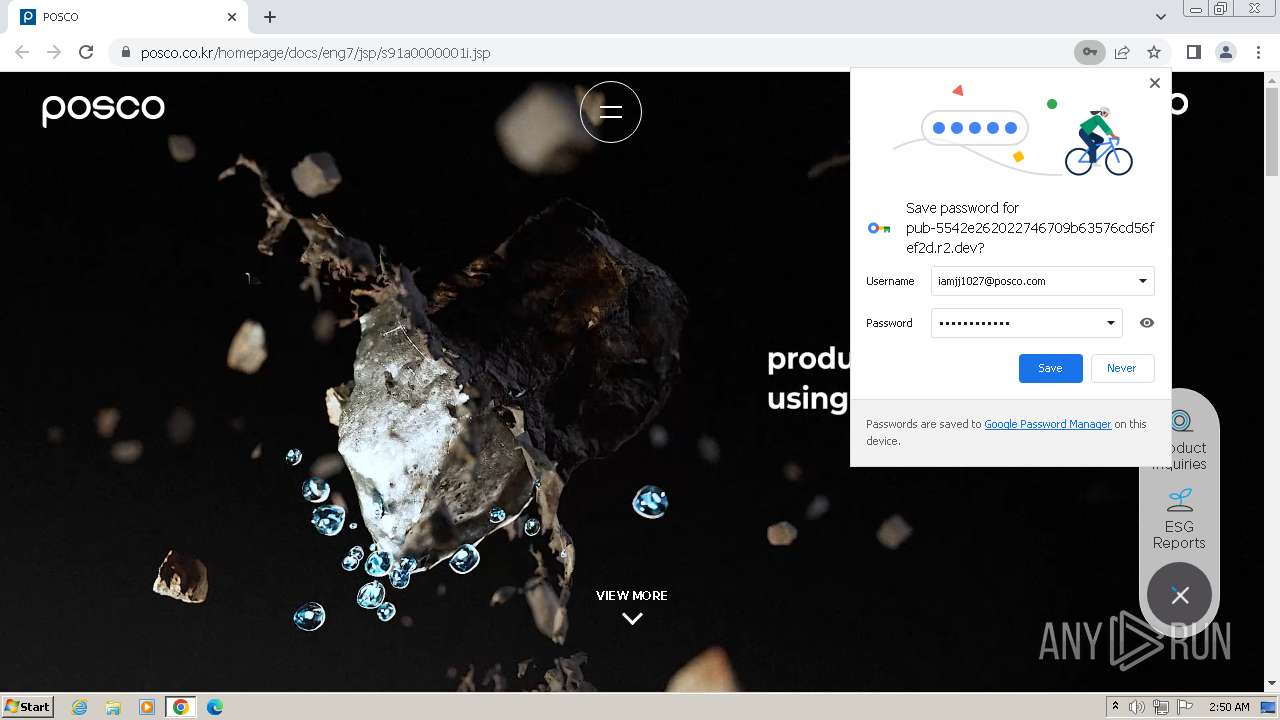This screenshot has height=720, width=1280.
Task: Close the POSCO tab
Action: tap(232, 17)
